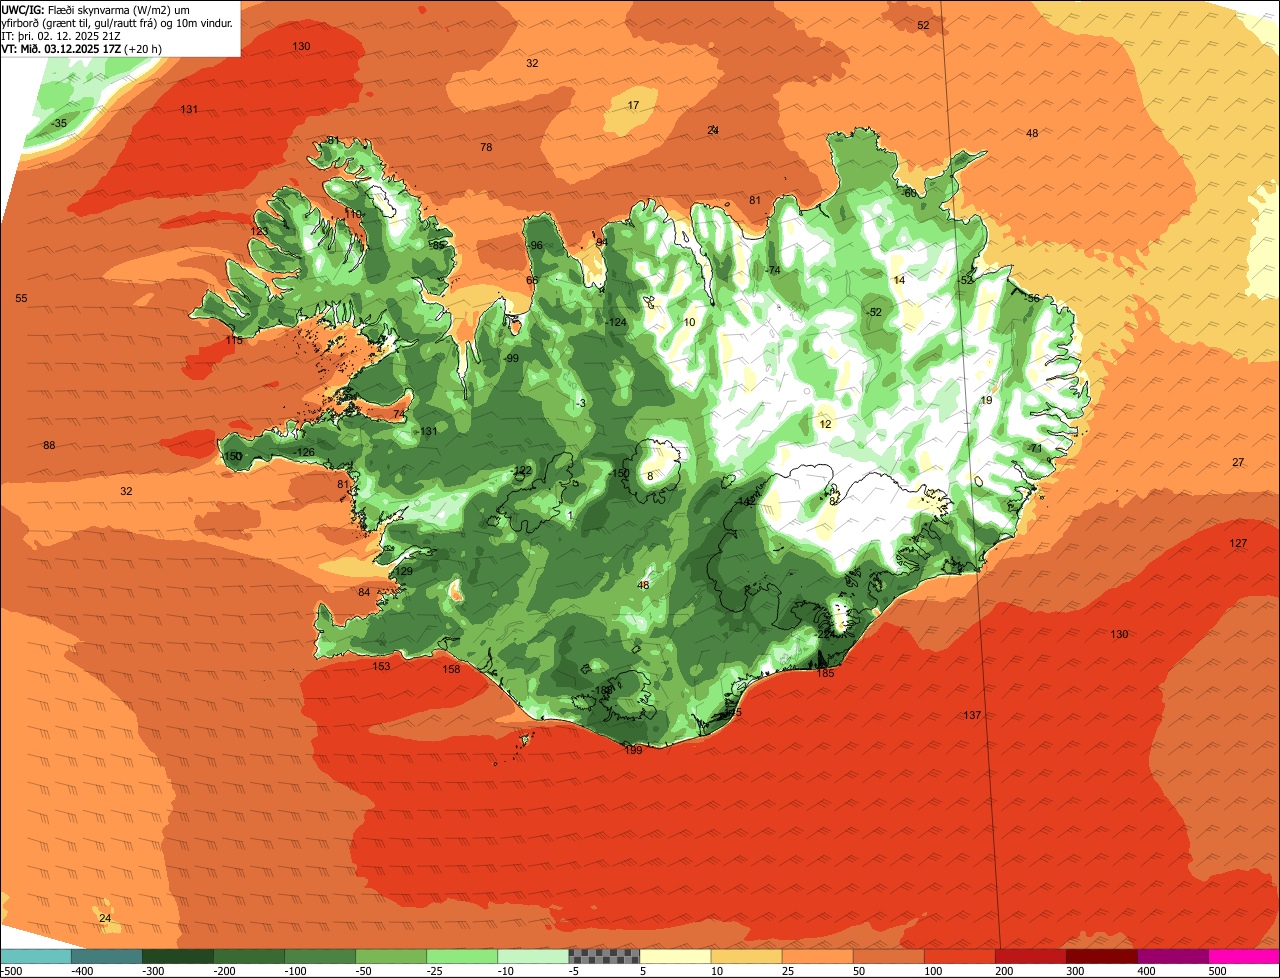Image resolution: width=1280 pixels, height=978 pixels.
Task: Click the sea value '127' on the east edge
Action: [x=1238, y=543]
